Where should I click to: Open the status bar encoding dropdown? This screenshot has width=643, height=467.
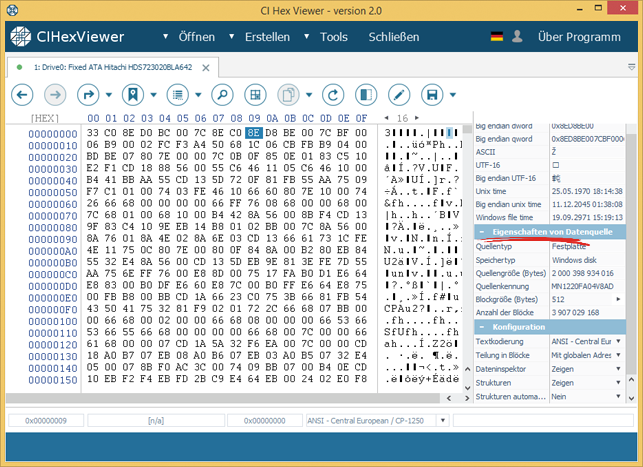tap(441, 420)
